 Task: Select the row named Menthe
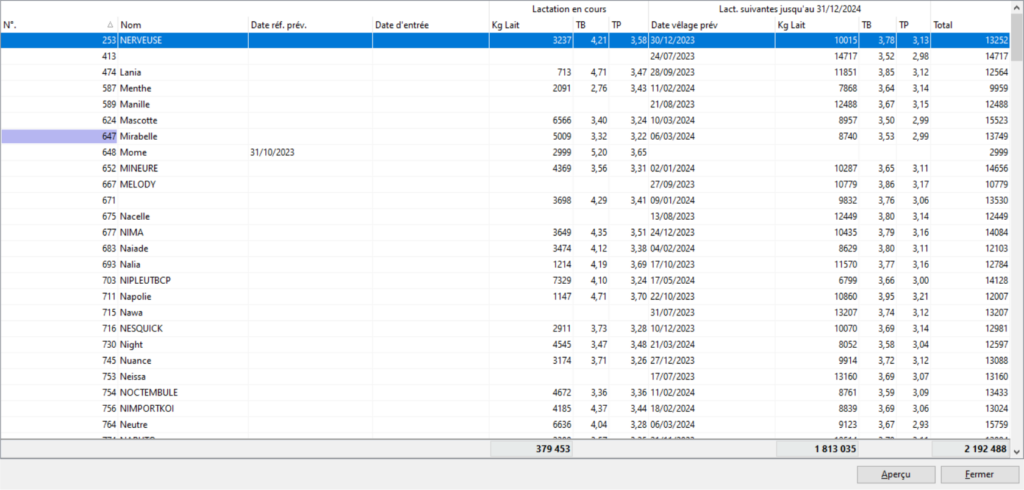pos(506,88)
